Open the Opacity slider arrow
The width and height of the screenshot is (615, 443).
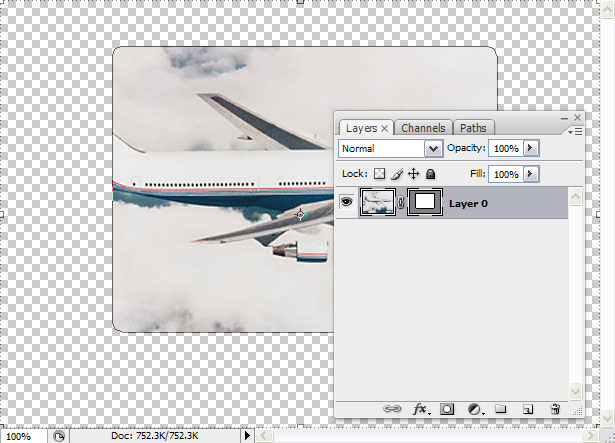pyautogui.click(x=531, y=148)
